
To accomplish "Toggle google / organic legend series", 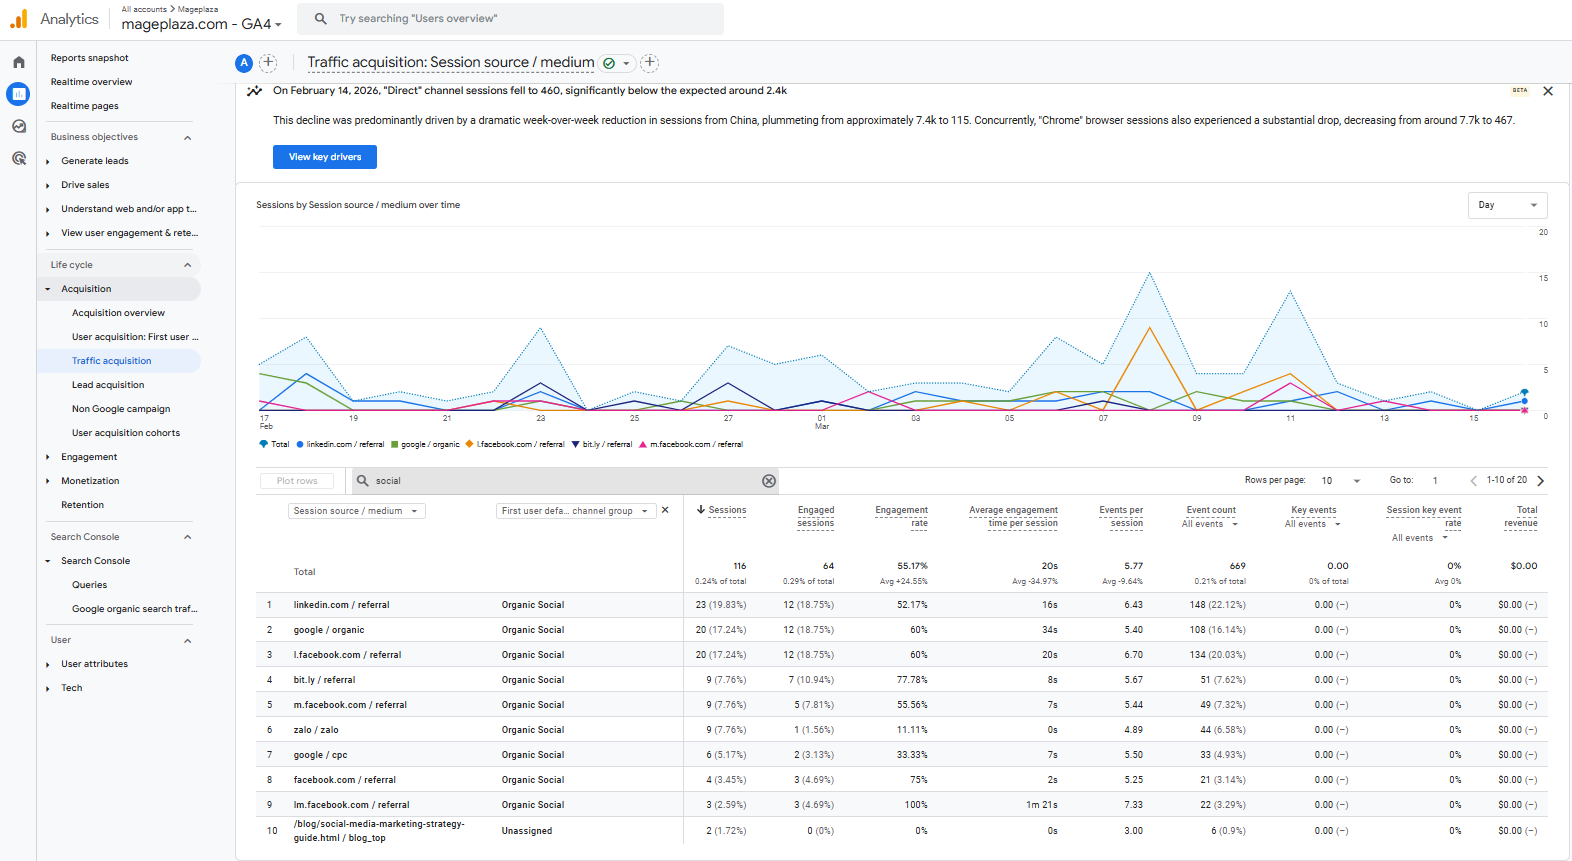I will tap(429, 444).
